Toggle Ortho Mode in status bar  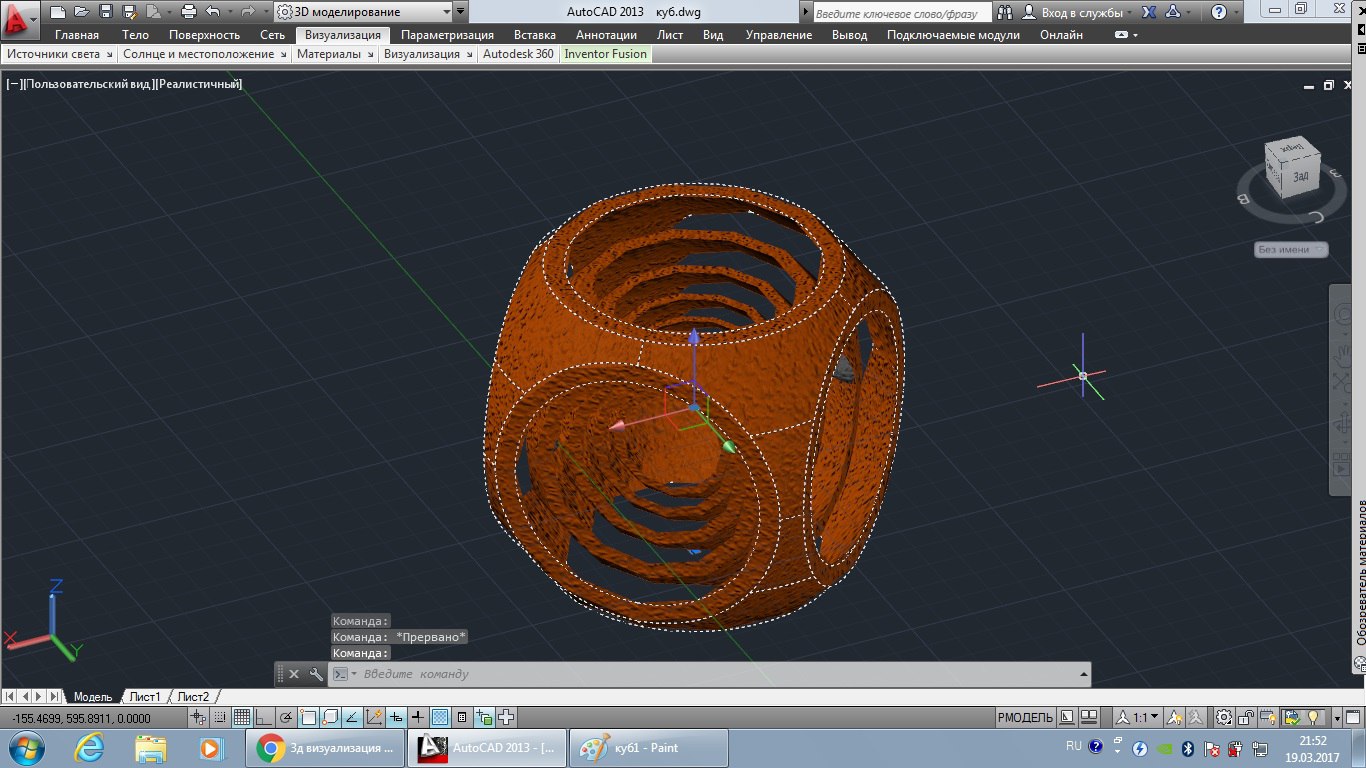point(263,717)
